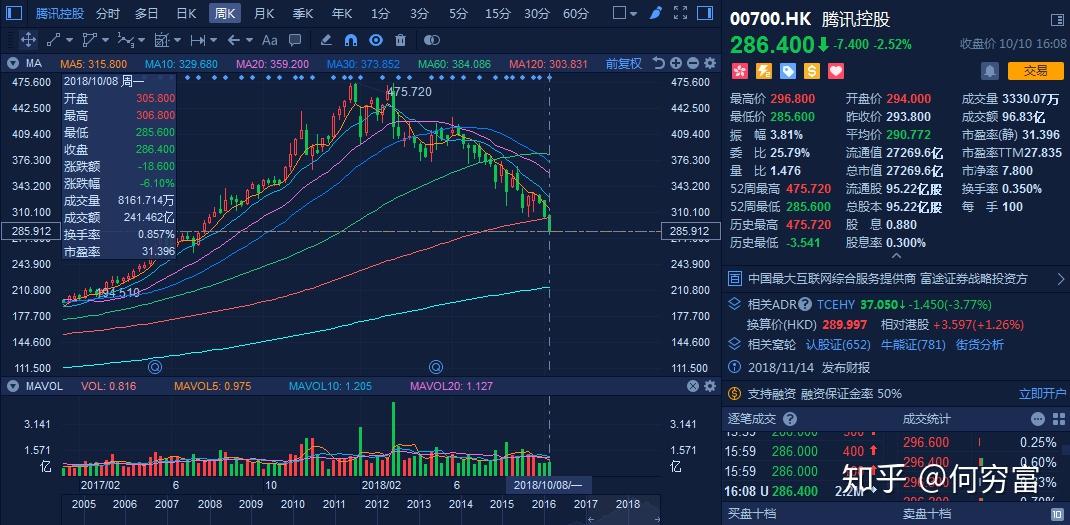The width and height of the screenshot is (1070, 525).
Task: Expand the MAVOL indicator dropdown
Action: point(12,386)
